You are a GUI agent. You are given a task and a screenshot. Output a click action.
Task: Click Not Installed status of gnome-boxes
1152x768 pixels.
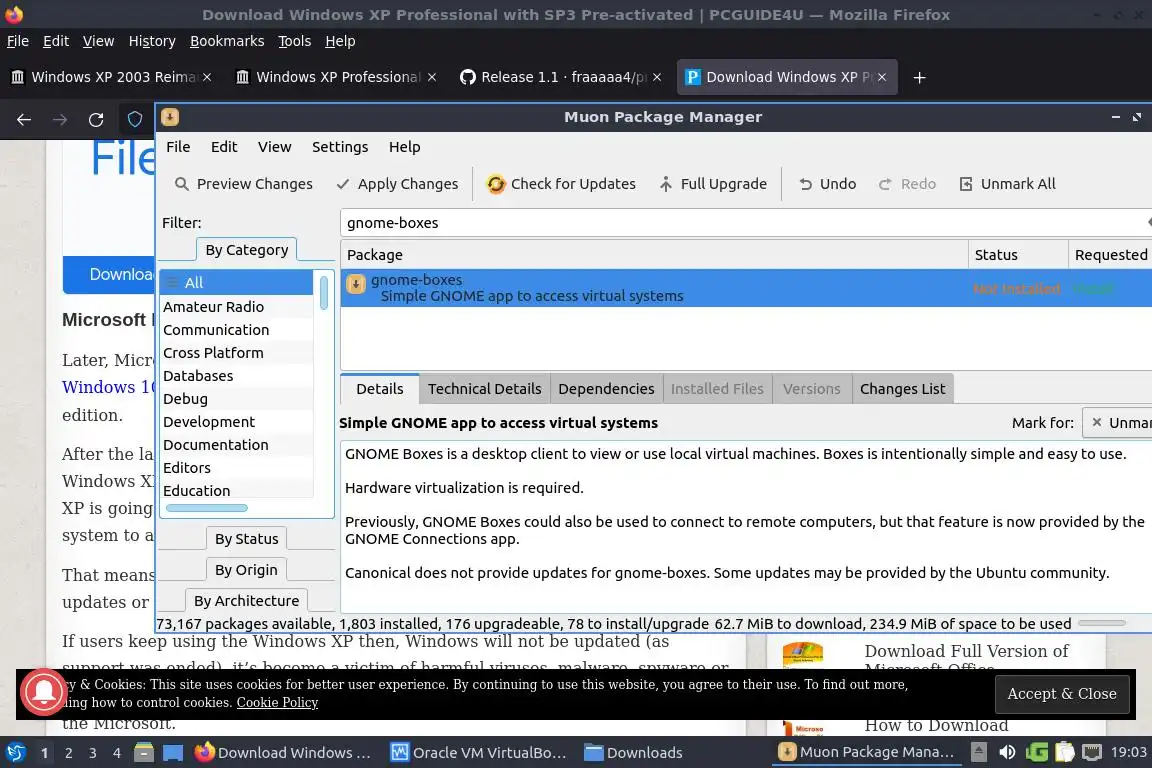(1017, 289)
